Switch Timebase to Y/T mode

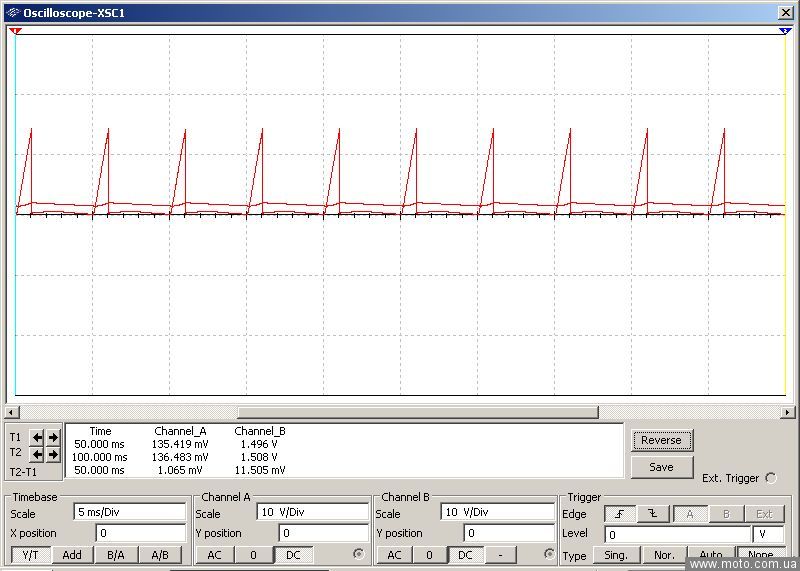point(31,555)
